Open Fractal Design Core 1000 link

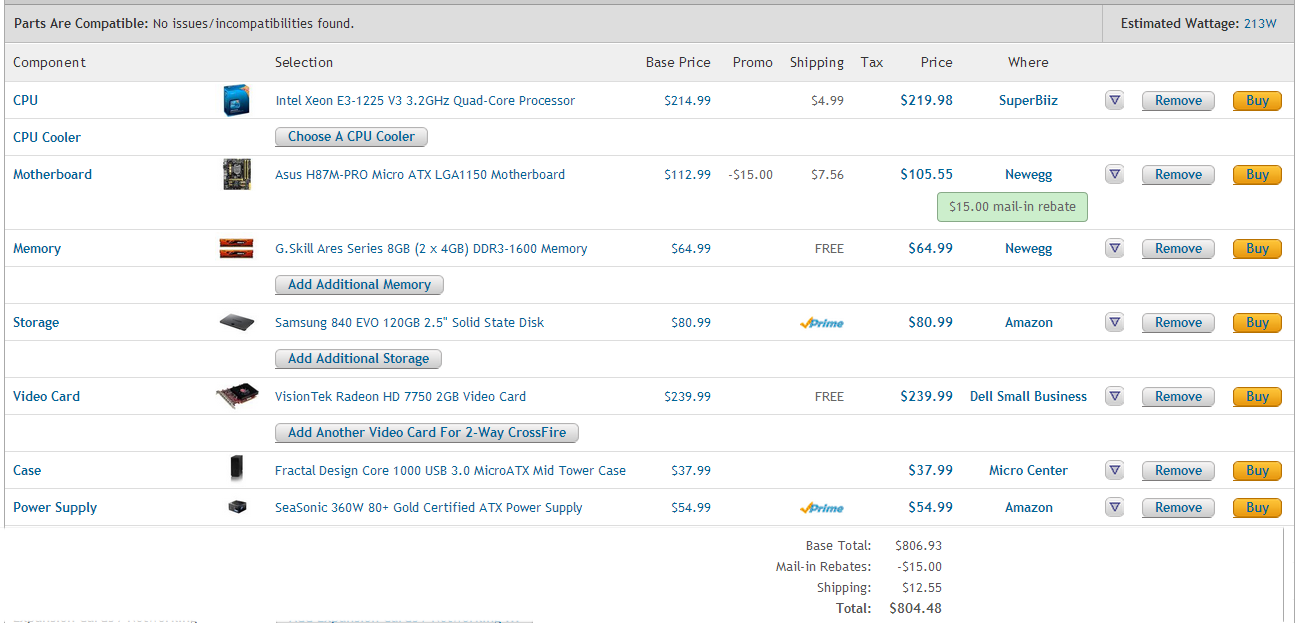click(450, 470)
